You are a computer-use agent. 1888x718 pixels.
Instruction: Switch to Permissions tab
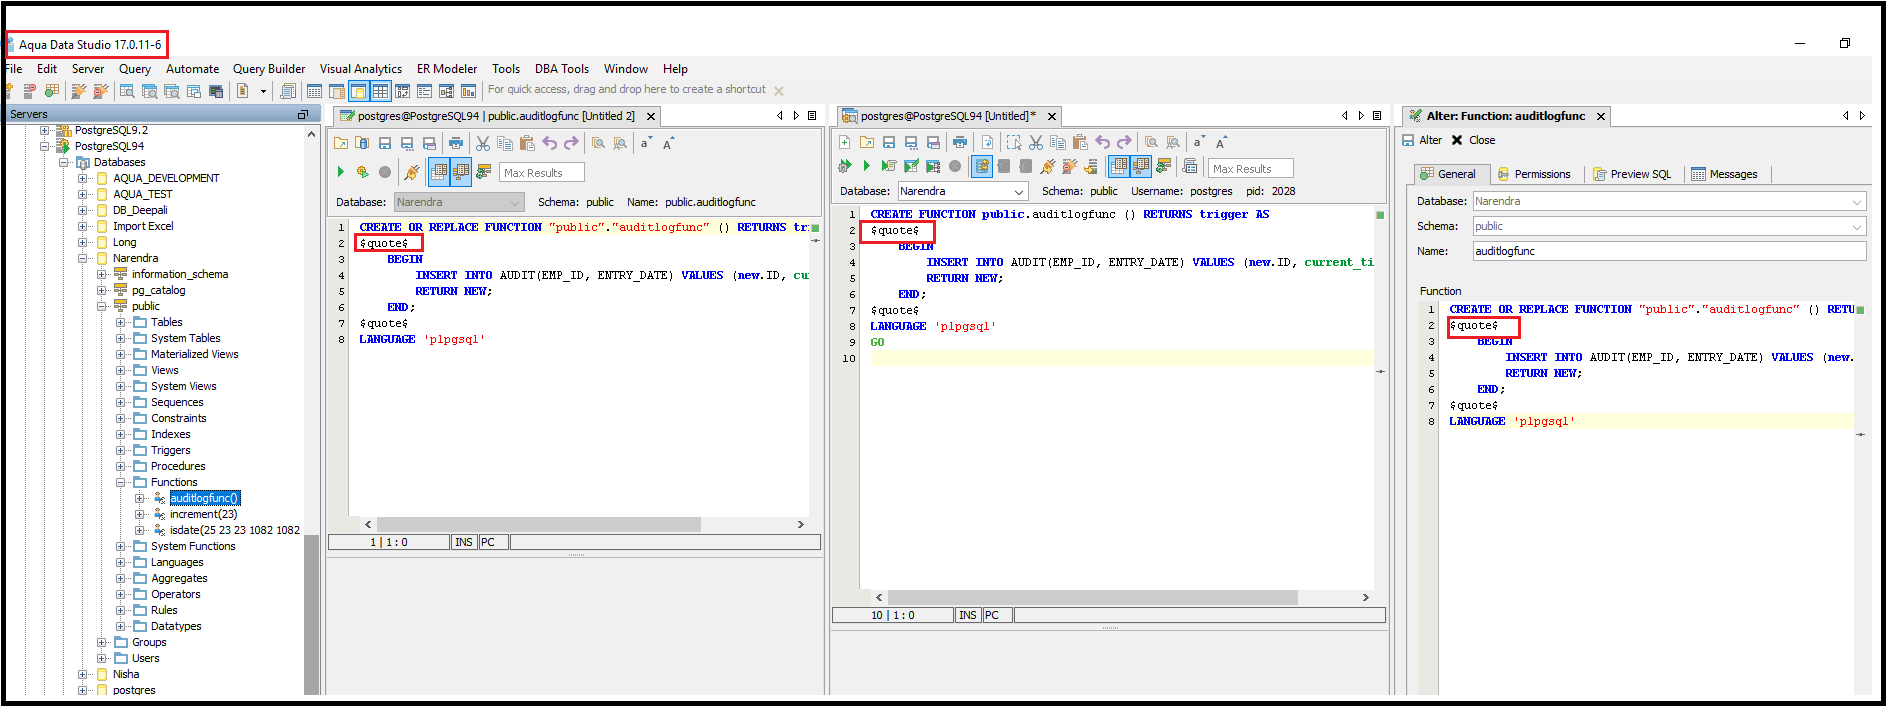[1534, 174]
